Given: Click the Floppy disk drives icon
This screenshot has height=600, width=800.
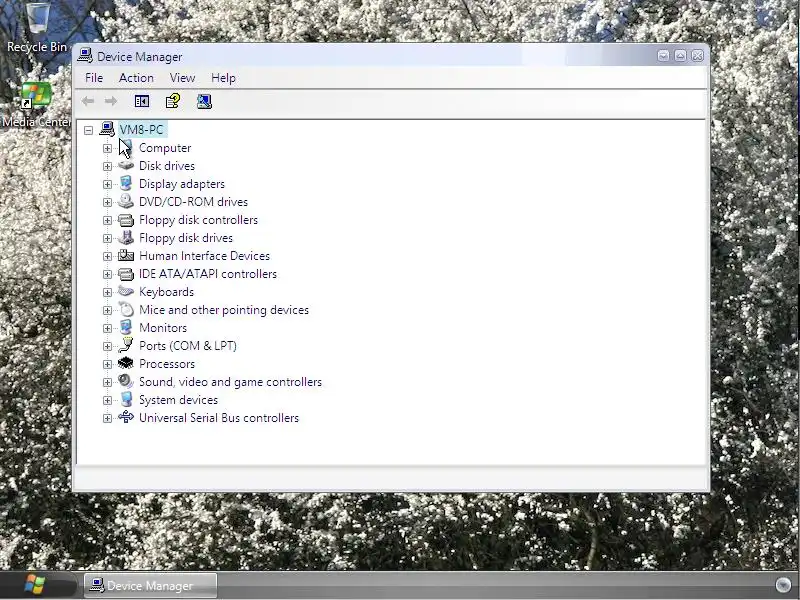Looking at the screenshot, I should pyautogui.click(x=126, y=238).
